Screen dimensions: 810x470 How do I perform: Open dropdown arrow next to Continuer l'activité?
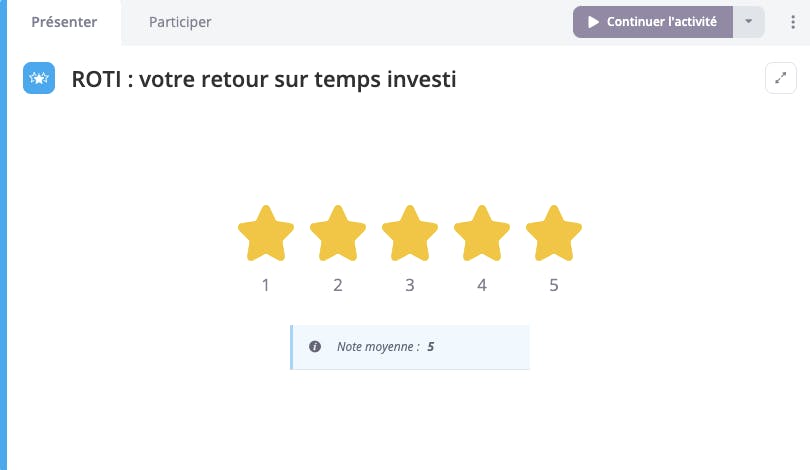click(x=749, y=22)
